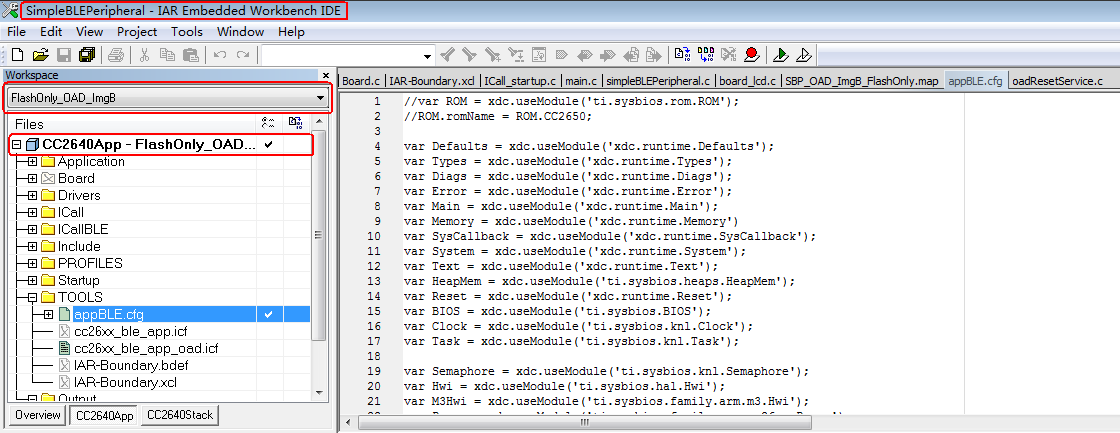Screen dimensions: 1120x433
Task: Switch to the oadResetService.c tab
Action: pos(1057,81)
